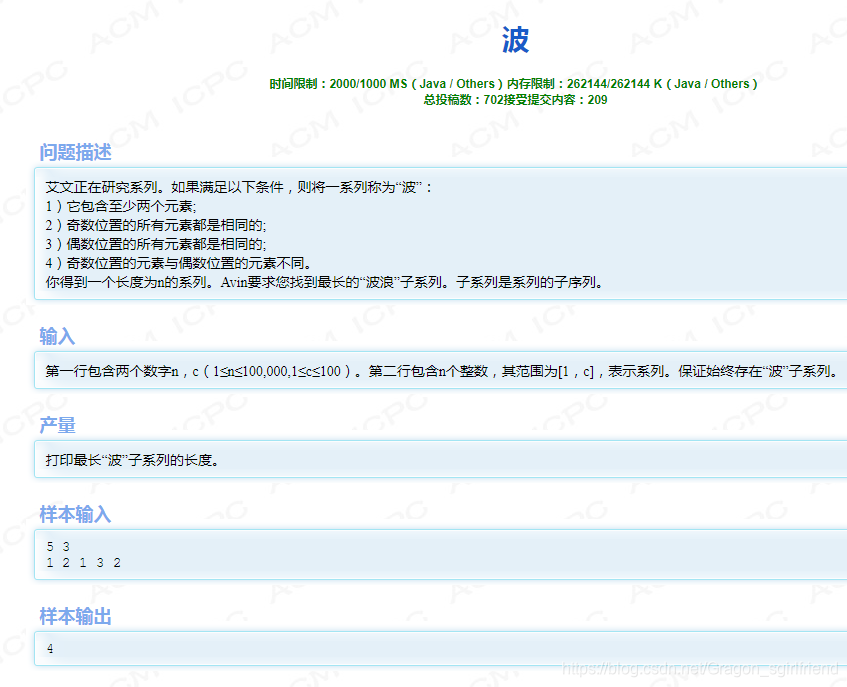The width and height of the screenshot is (847, 687).
Task: Click the submission count line 总投稿数：702
Action: 515,100
